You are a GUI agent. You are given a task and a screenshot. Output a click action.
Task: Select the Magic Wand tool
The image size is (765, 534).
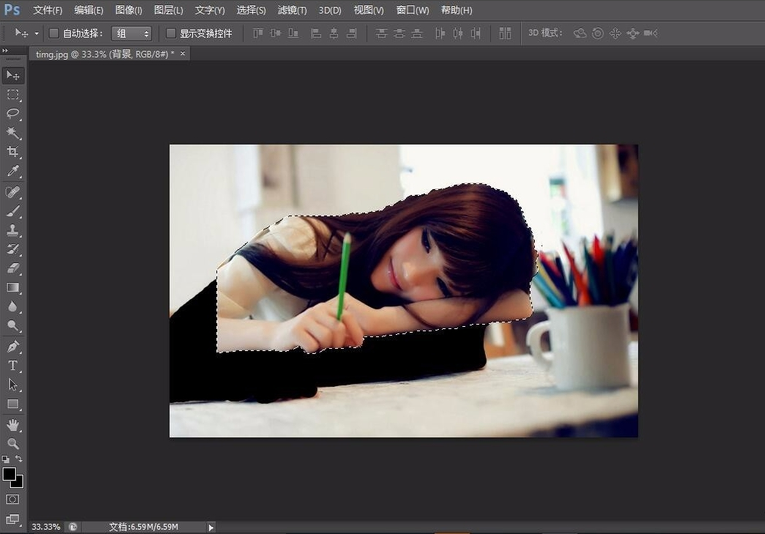(x=13, y=133)
